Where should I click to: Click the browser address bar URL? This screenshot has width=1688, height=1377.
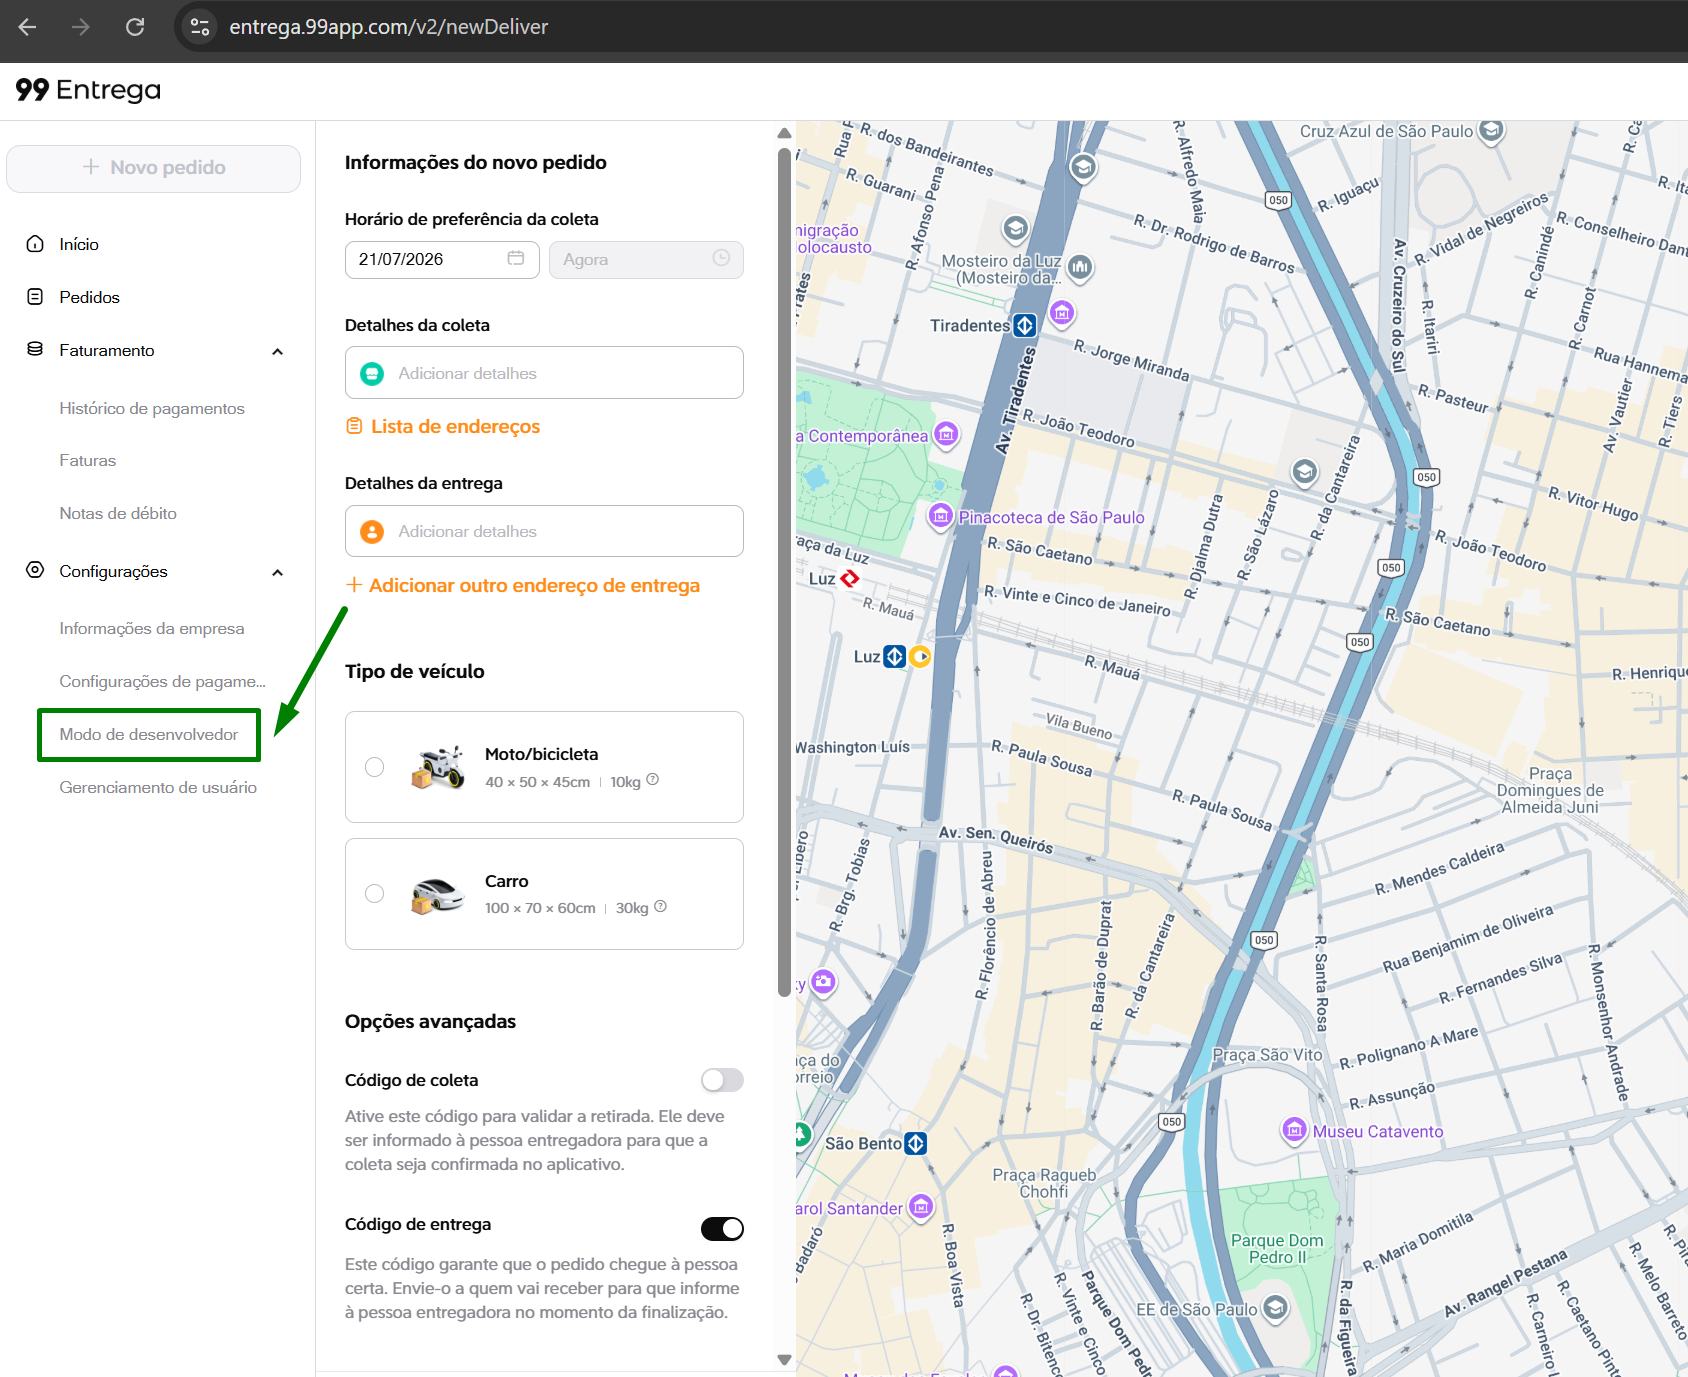389,27
